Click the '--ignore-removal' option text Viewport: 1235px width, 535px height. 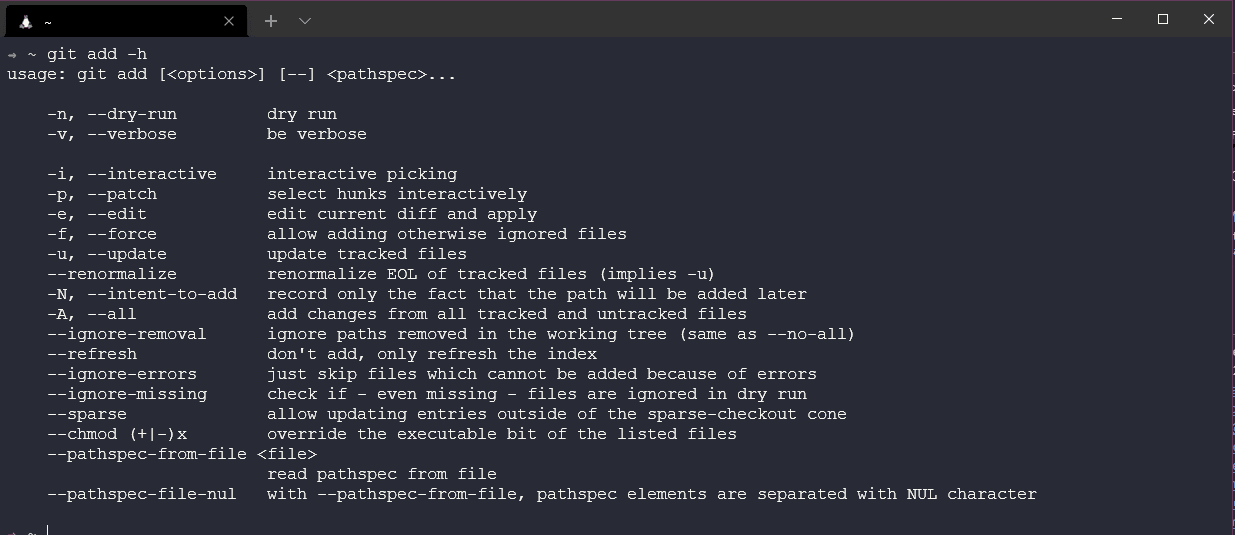(x=127, y=334)
